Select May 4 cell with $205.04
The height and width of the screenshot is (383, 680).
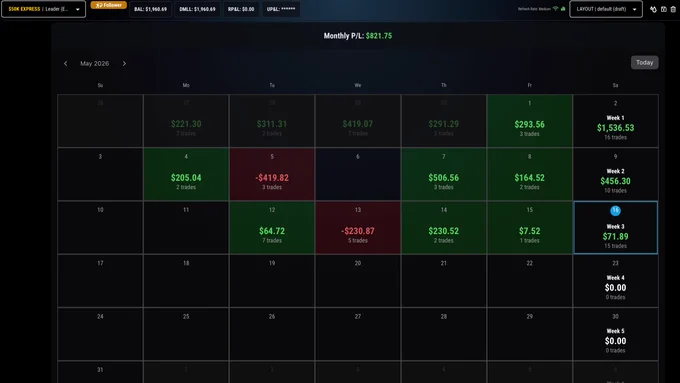(x=186, y=174)
